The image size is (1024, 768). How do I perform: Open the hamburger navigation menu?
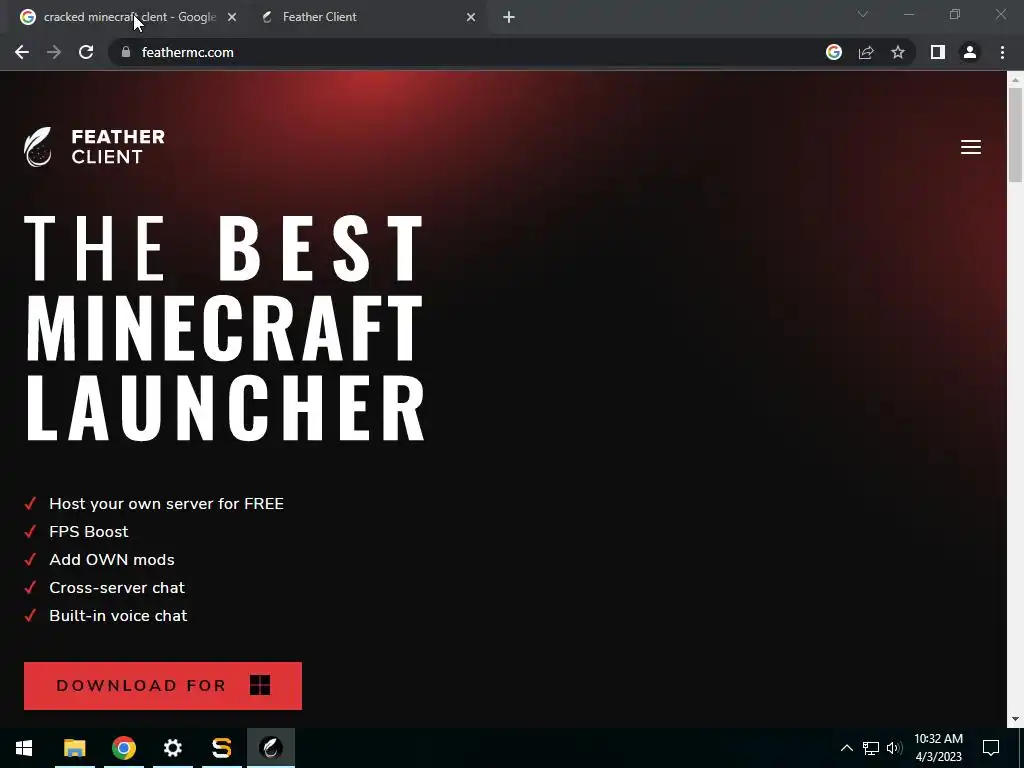(x=970, y=147)
